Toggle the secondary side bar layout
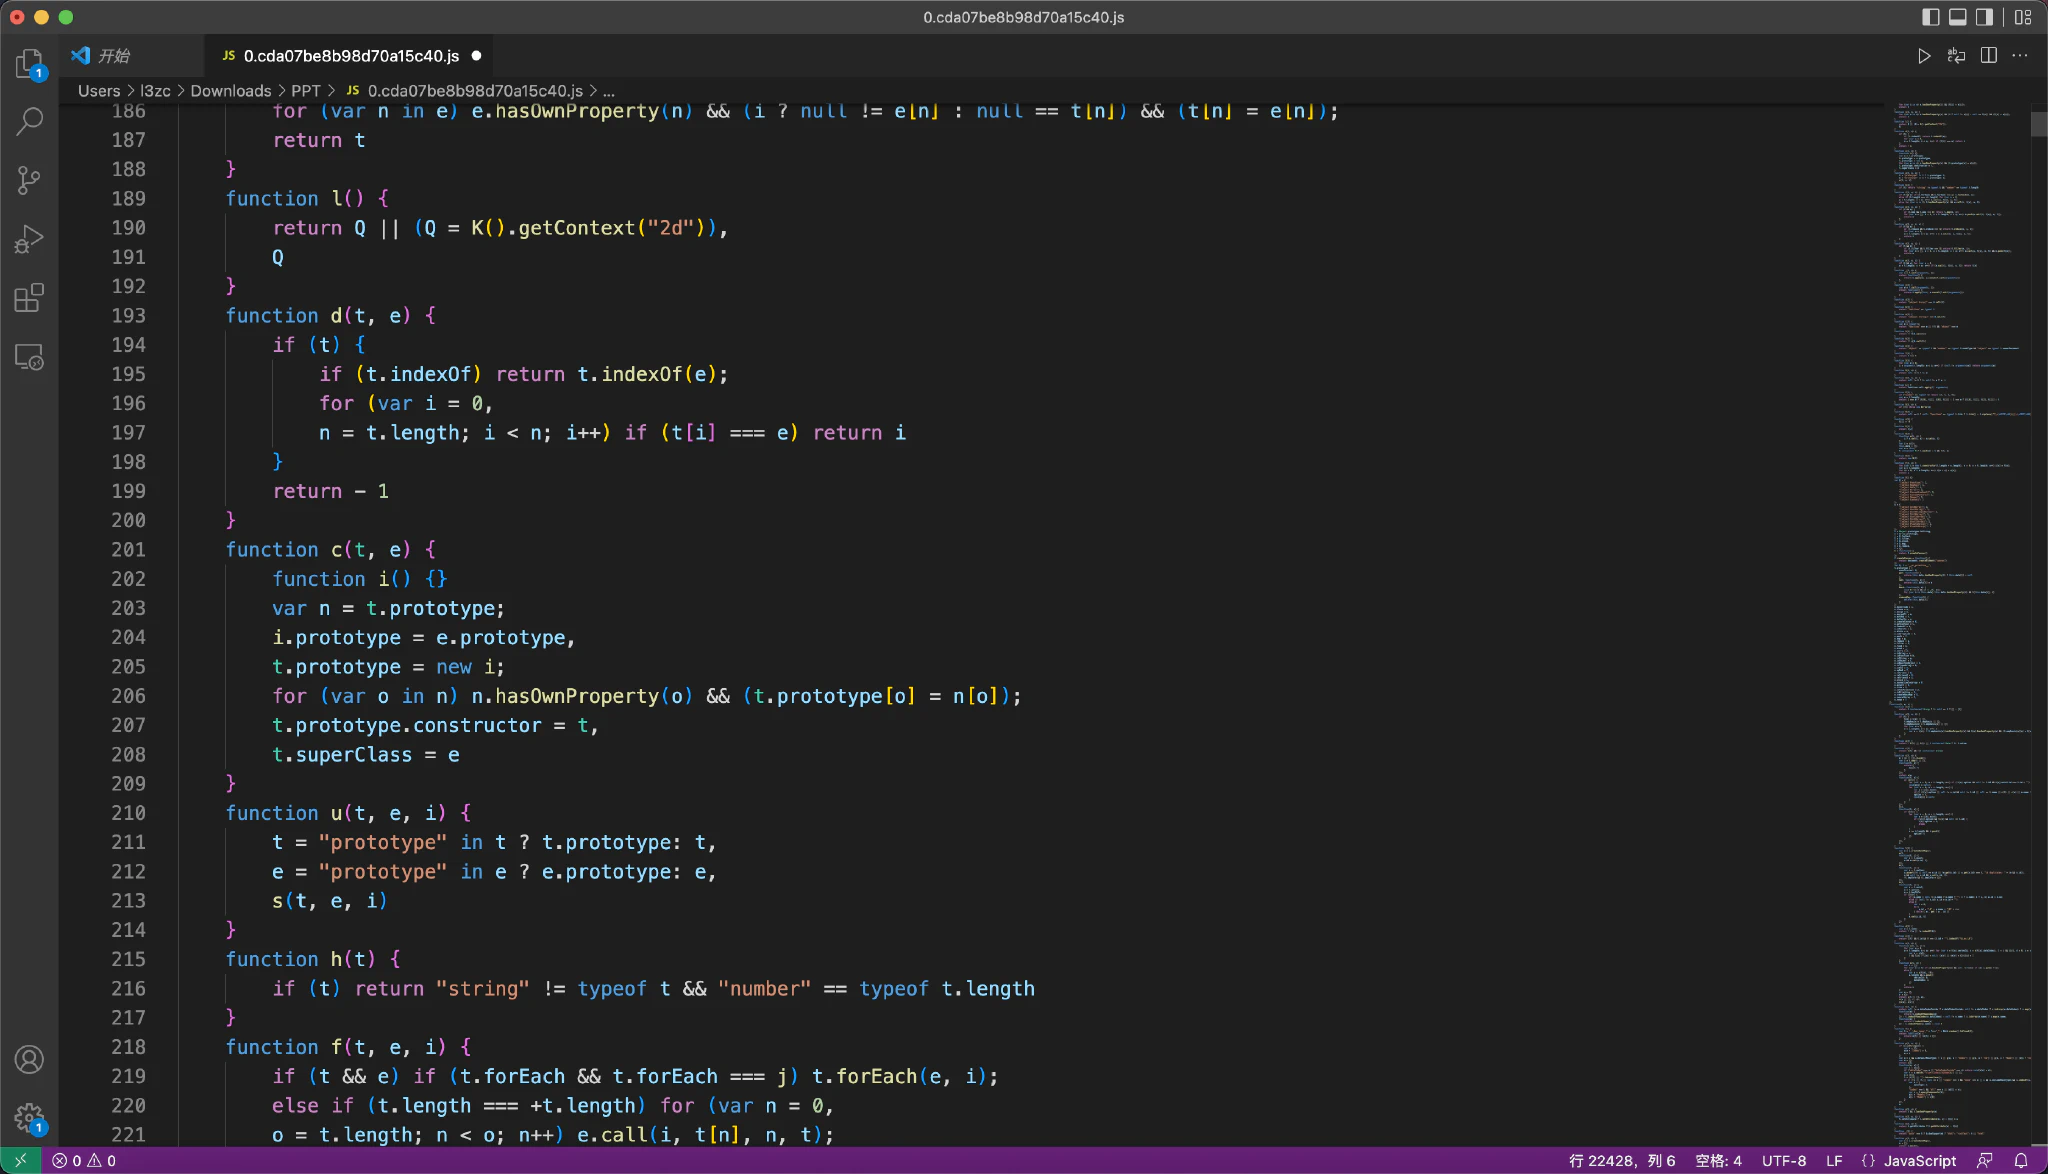This screenshot has height=1174, width=2048. [x=1985, y=17]
